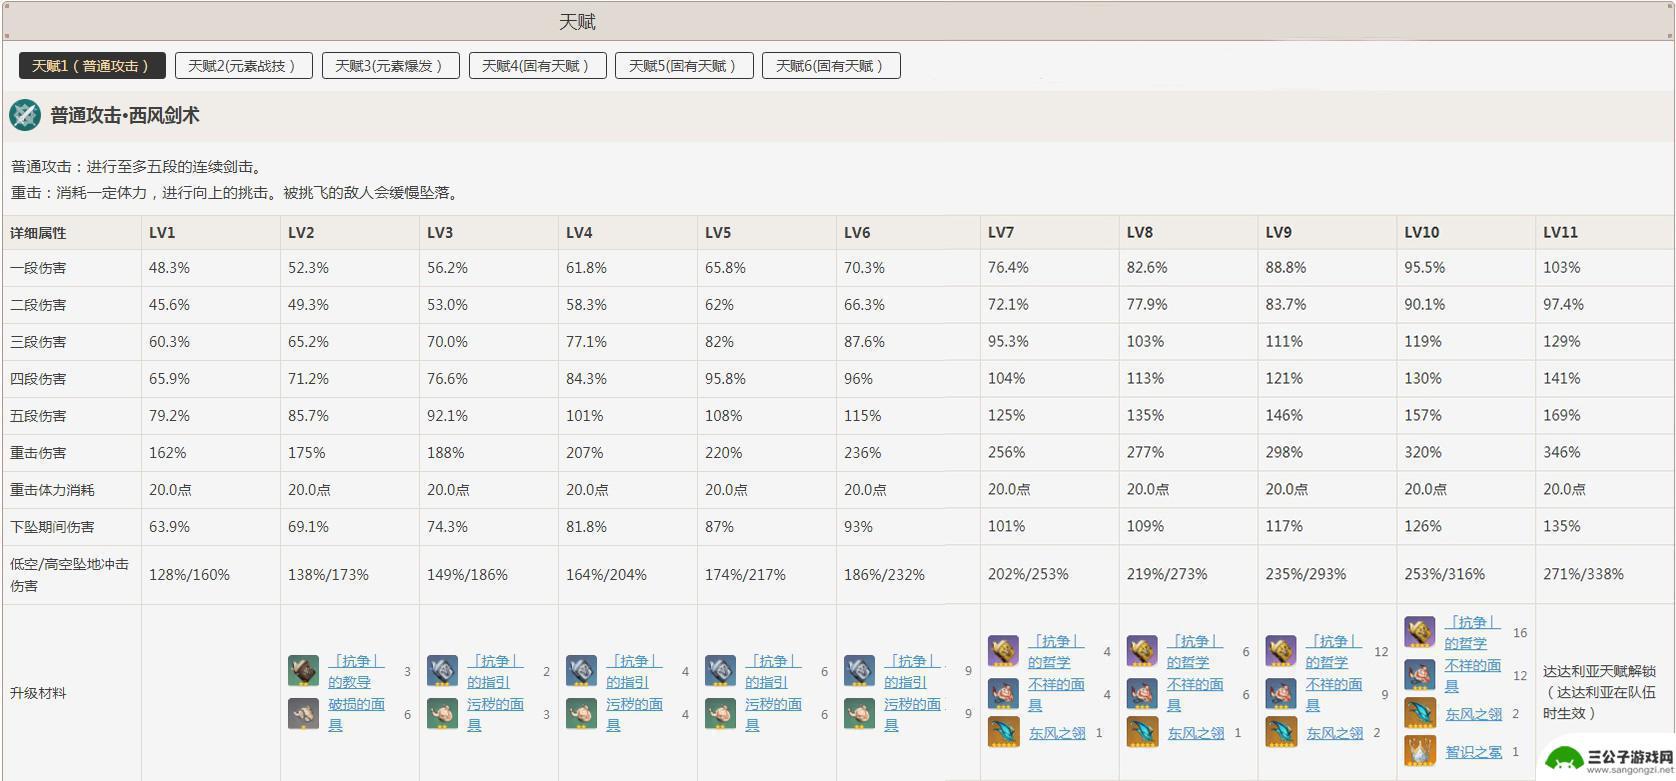This screenshot has width=1676, height=781.
Task: Open the 东风之翎 link in LV9 column
Action: pyautogui.click(x=1334, y=733)
